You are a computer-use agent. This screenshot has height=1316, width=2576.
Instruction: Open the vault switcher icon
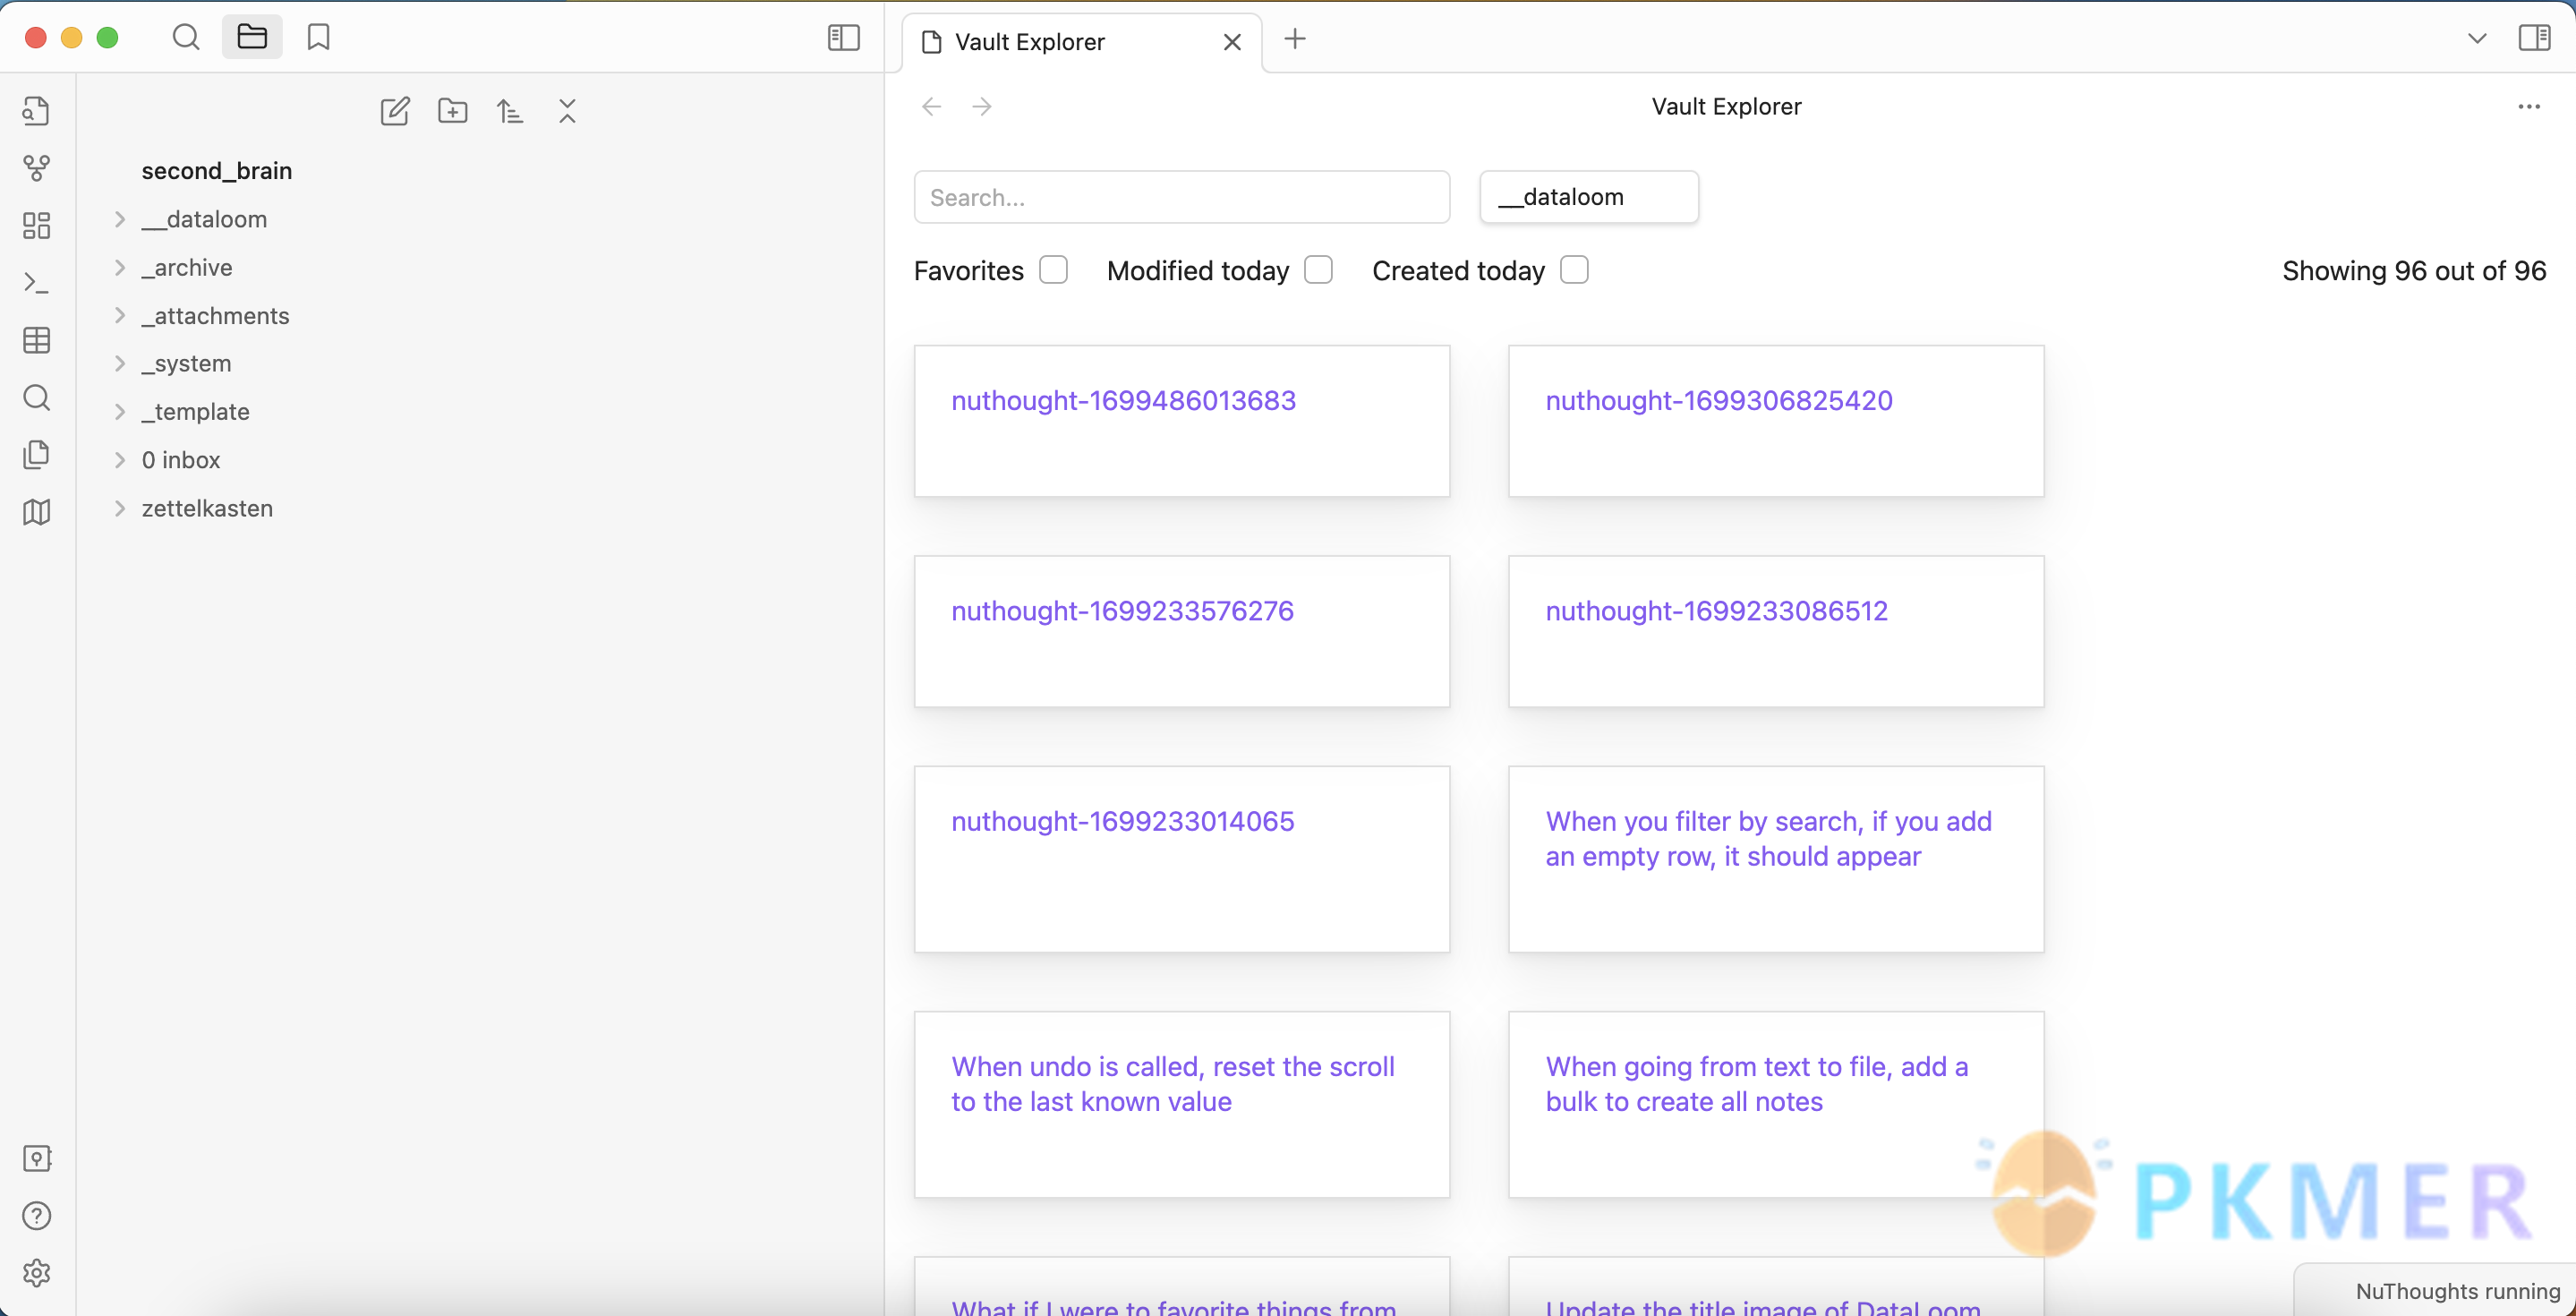(37, 1158)
